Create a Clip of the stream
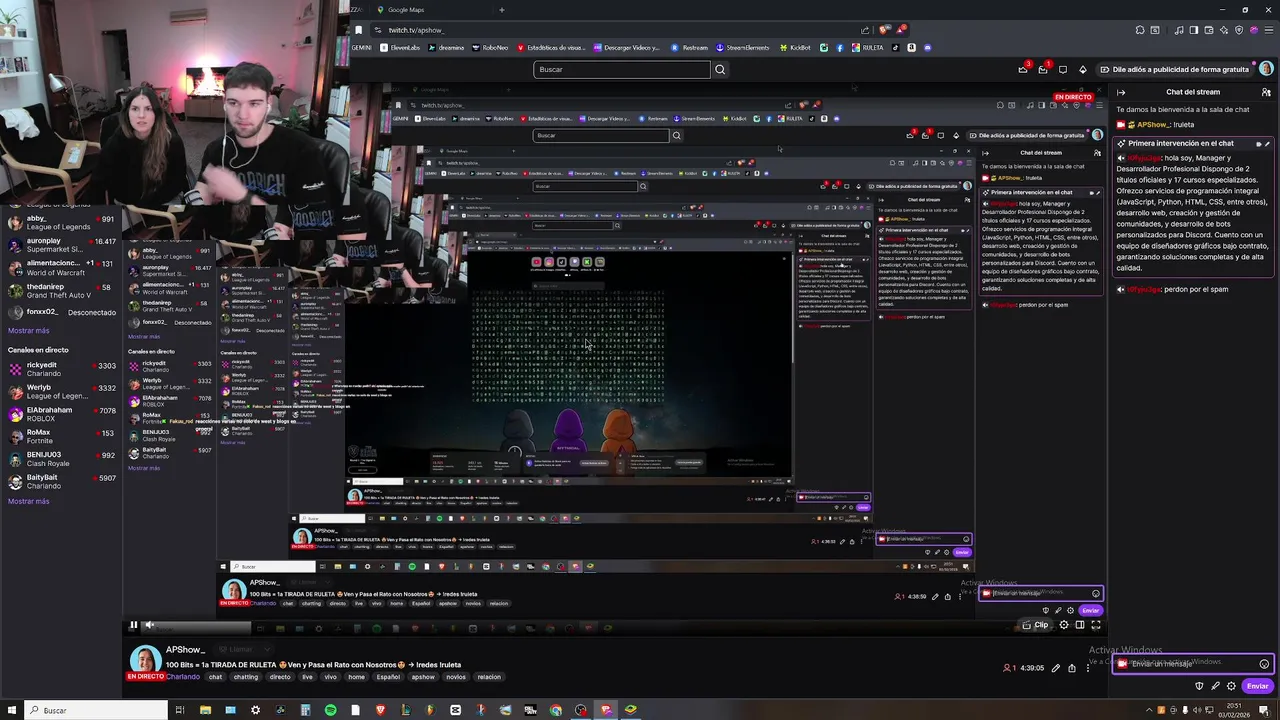Screen dimensions: 1280x720 coord(1035,625)
